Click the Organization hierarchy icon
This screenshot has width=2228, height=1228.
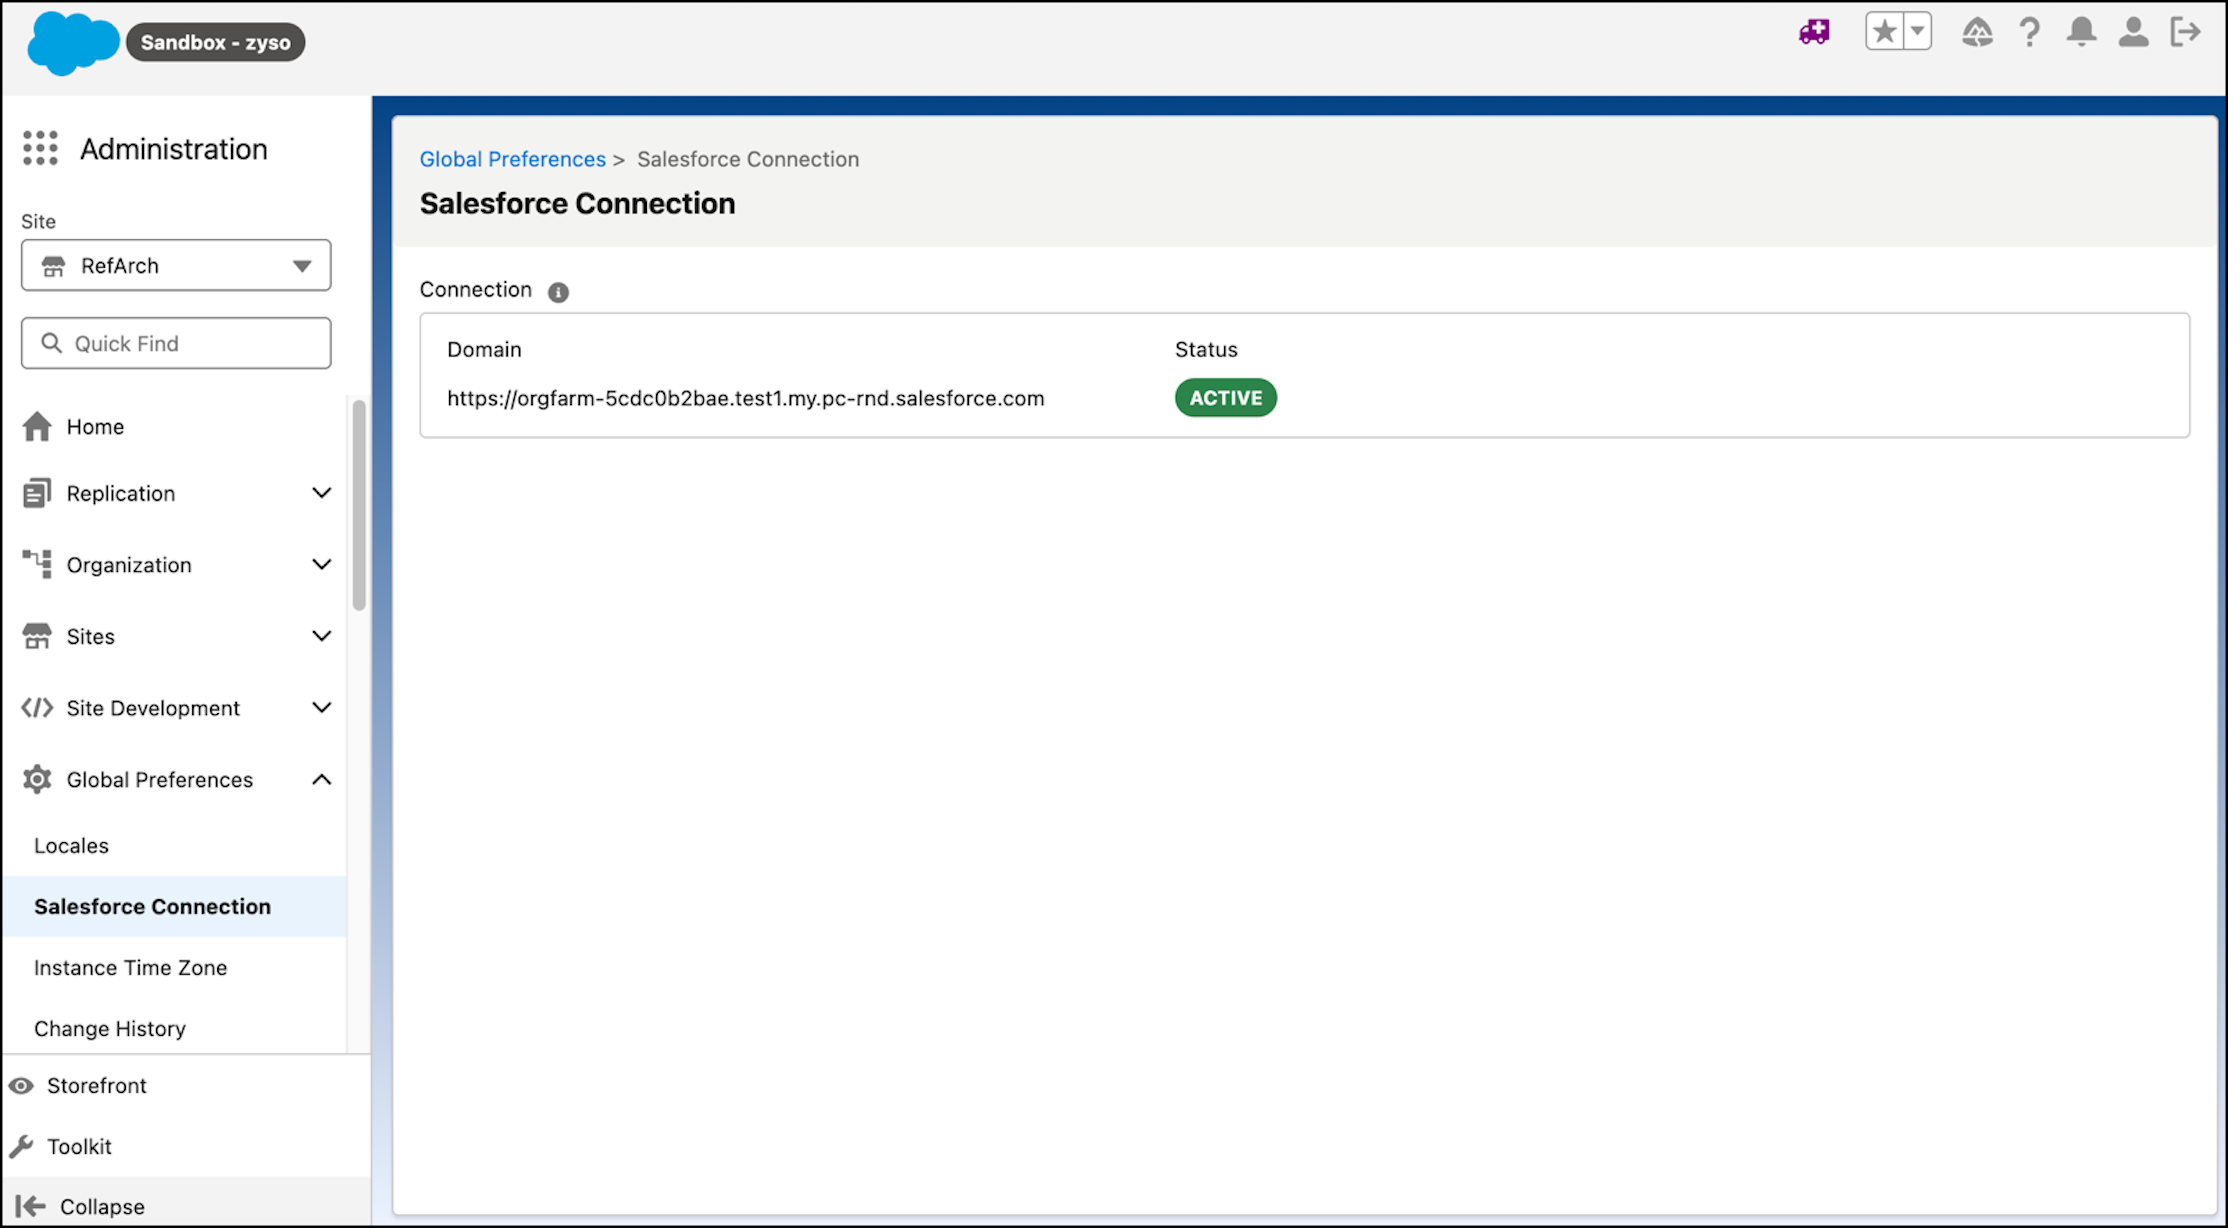click(x=37, y=564)
